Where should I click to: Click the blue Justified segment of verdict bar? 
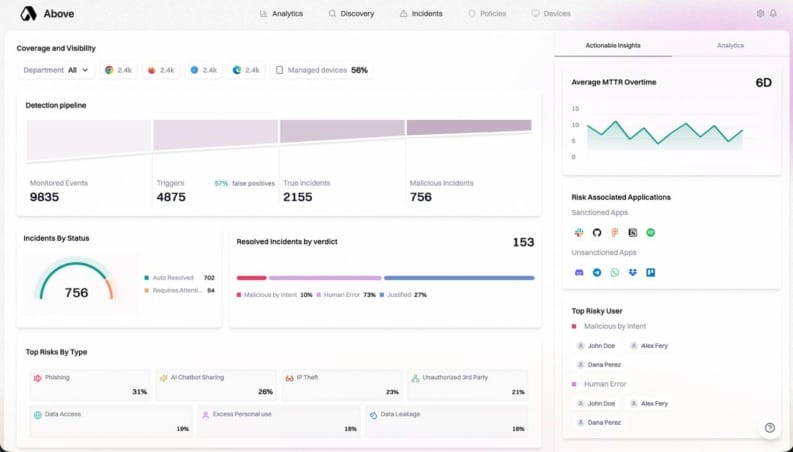point(459,278)
